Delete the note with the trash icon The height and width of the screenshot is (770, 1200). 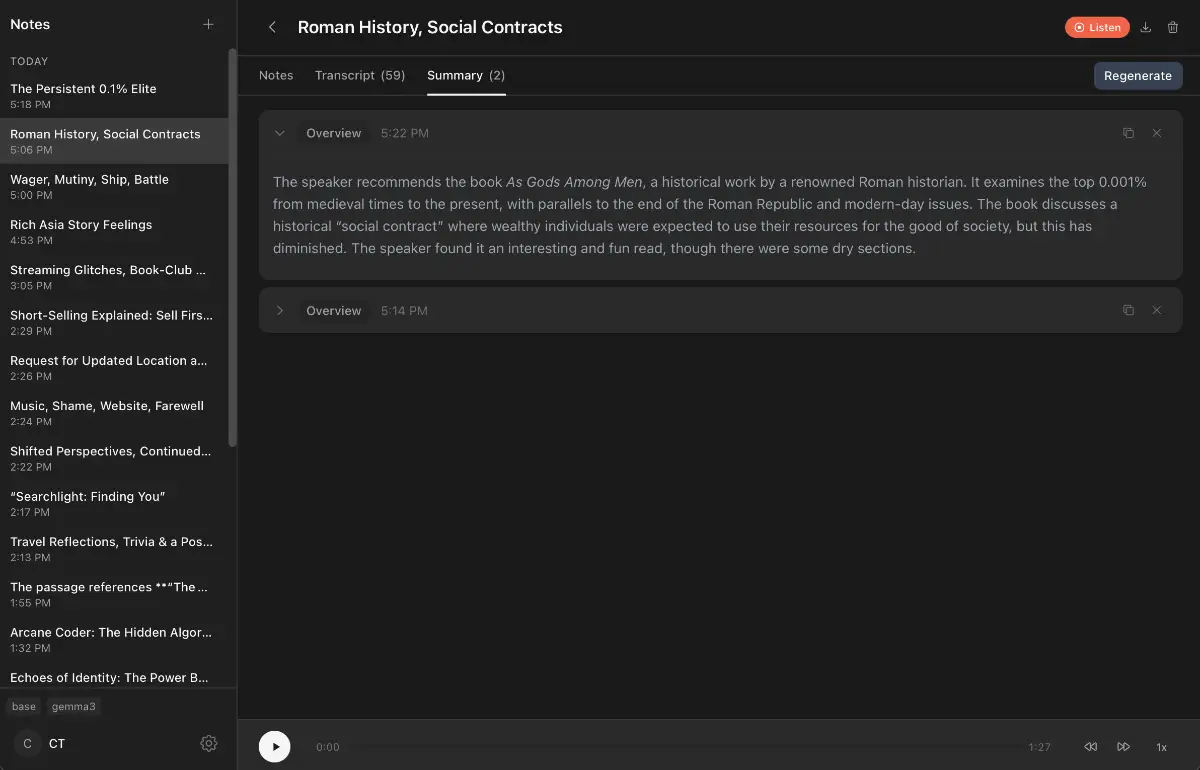pos(1173,28)
